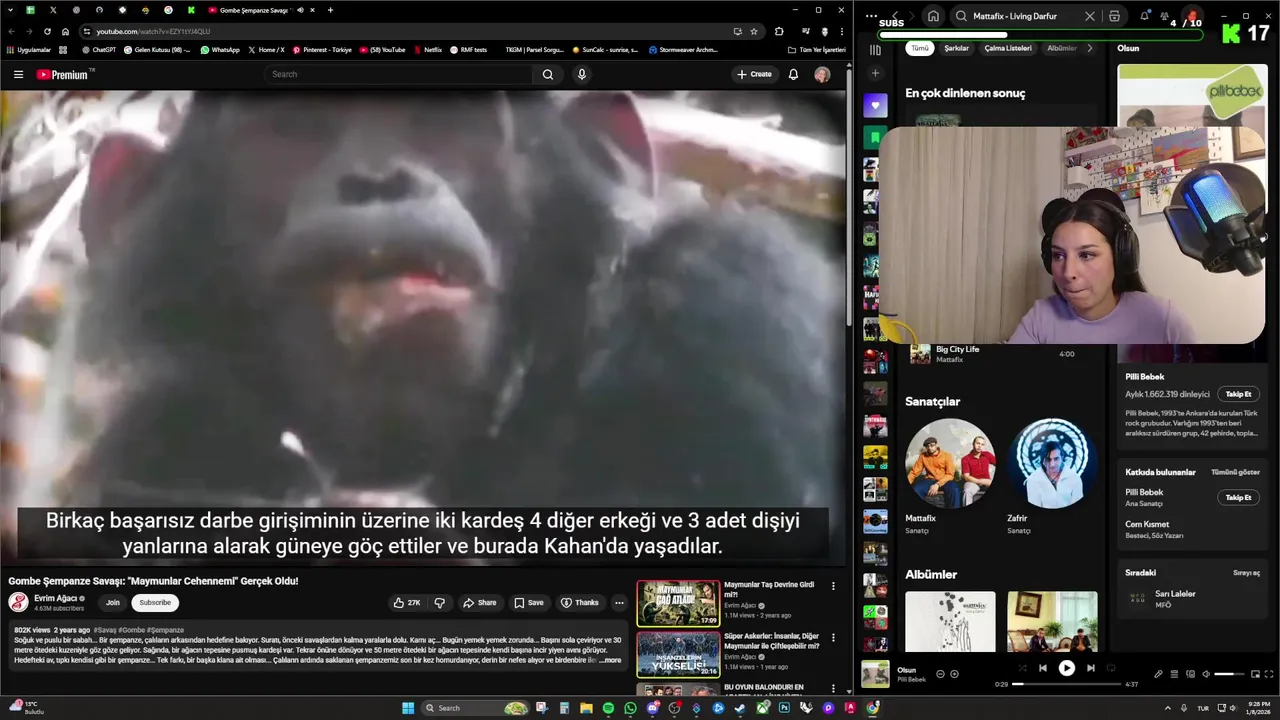
Task: Toggle Spotify Your Library panel
Action: pos(875,50)
